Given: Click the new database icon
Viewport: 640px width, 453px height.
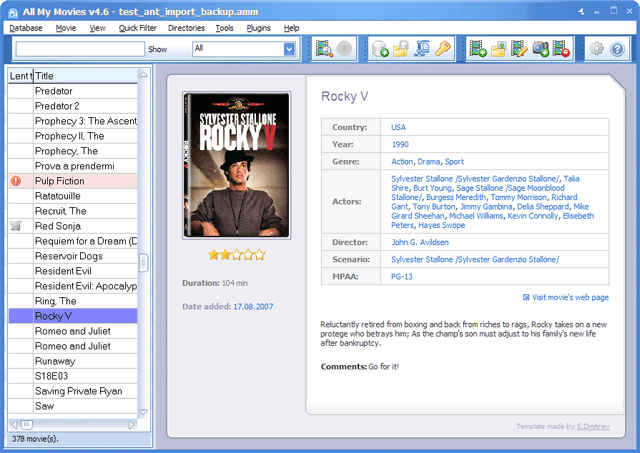Looking at the screenshot, I should coord(381,48).
